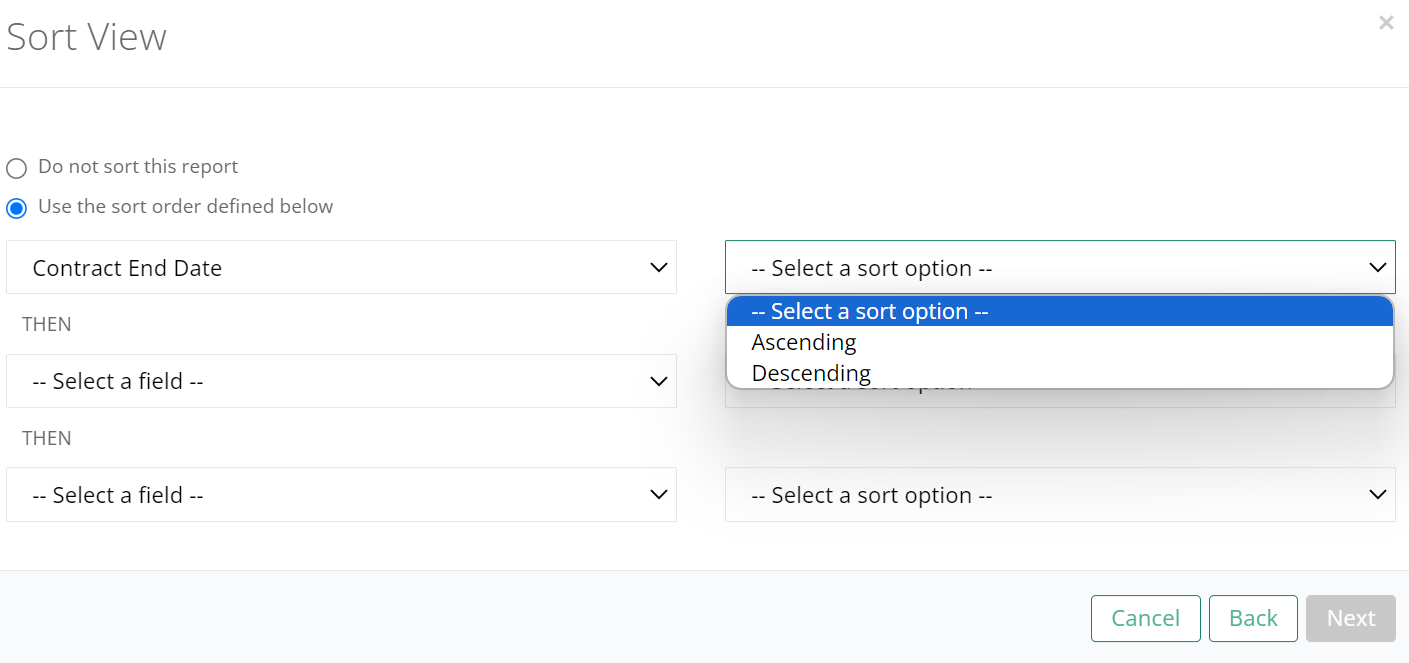Screen dimensions: 1409x663
Task: Go back with the Back button
Action: pos(1253,618)
